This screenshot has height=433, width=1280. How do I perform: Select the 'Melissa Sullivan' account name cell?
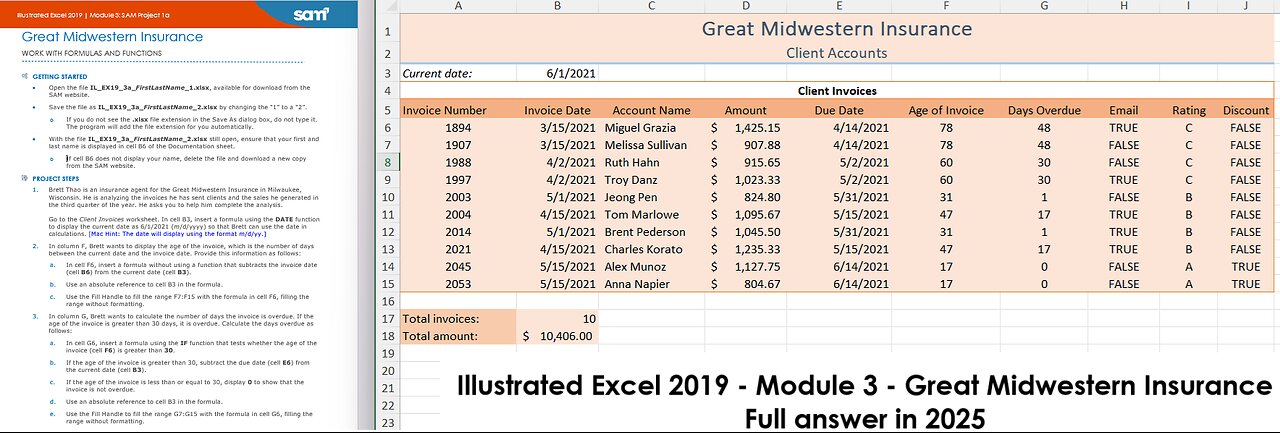point(651,146)
